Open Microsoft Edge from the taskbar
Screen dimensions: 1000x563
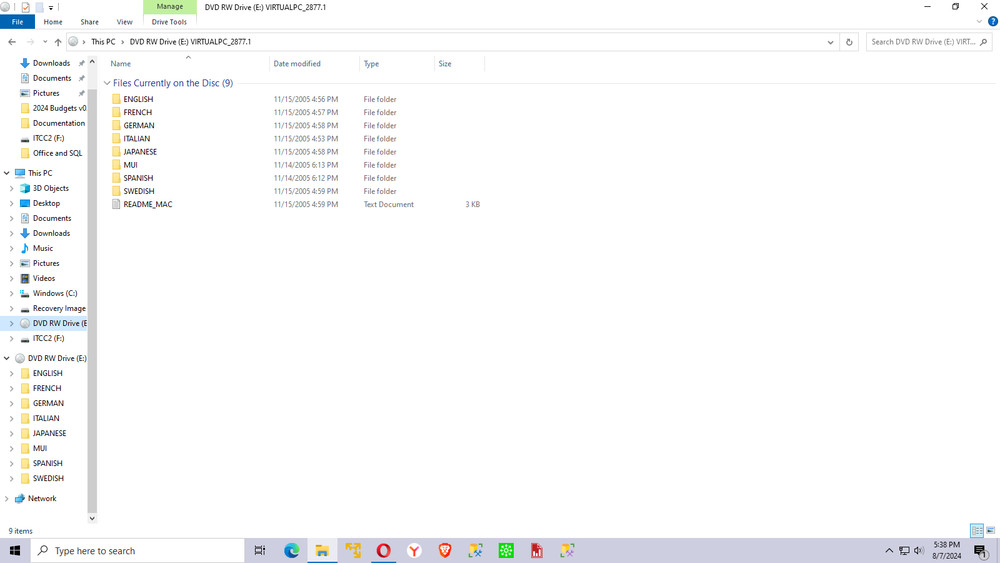click(292, 551)
